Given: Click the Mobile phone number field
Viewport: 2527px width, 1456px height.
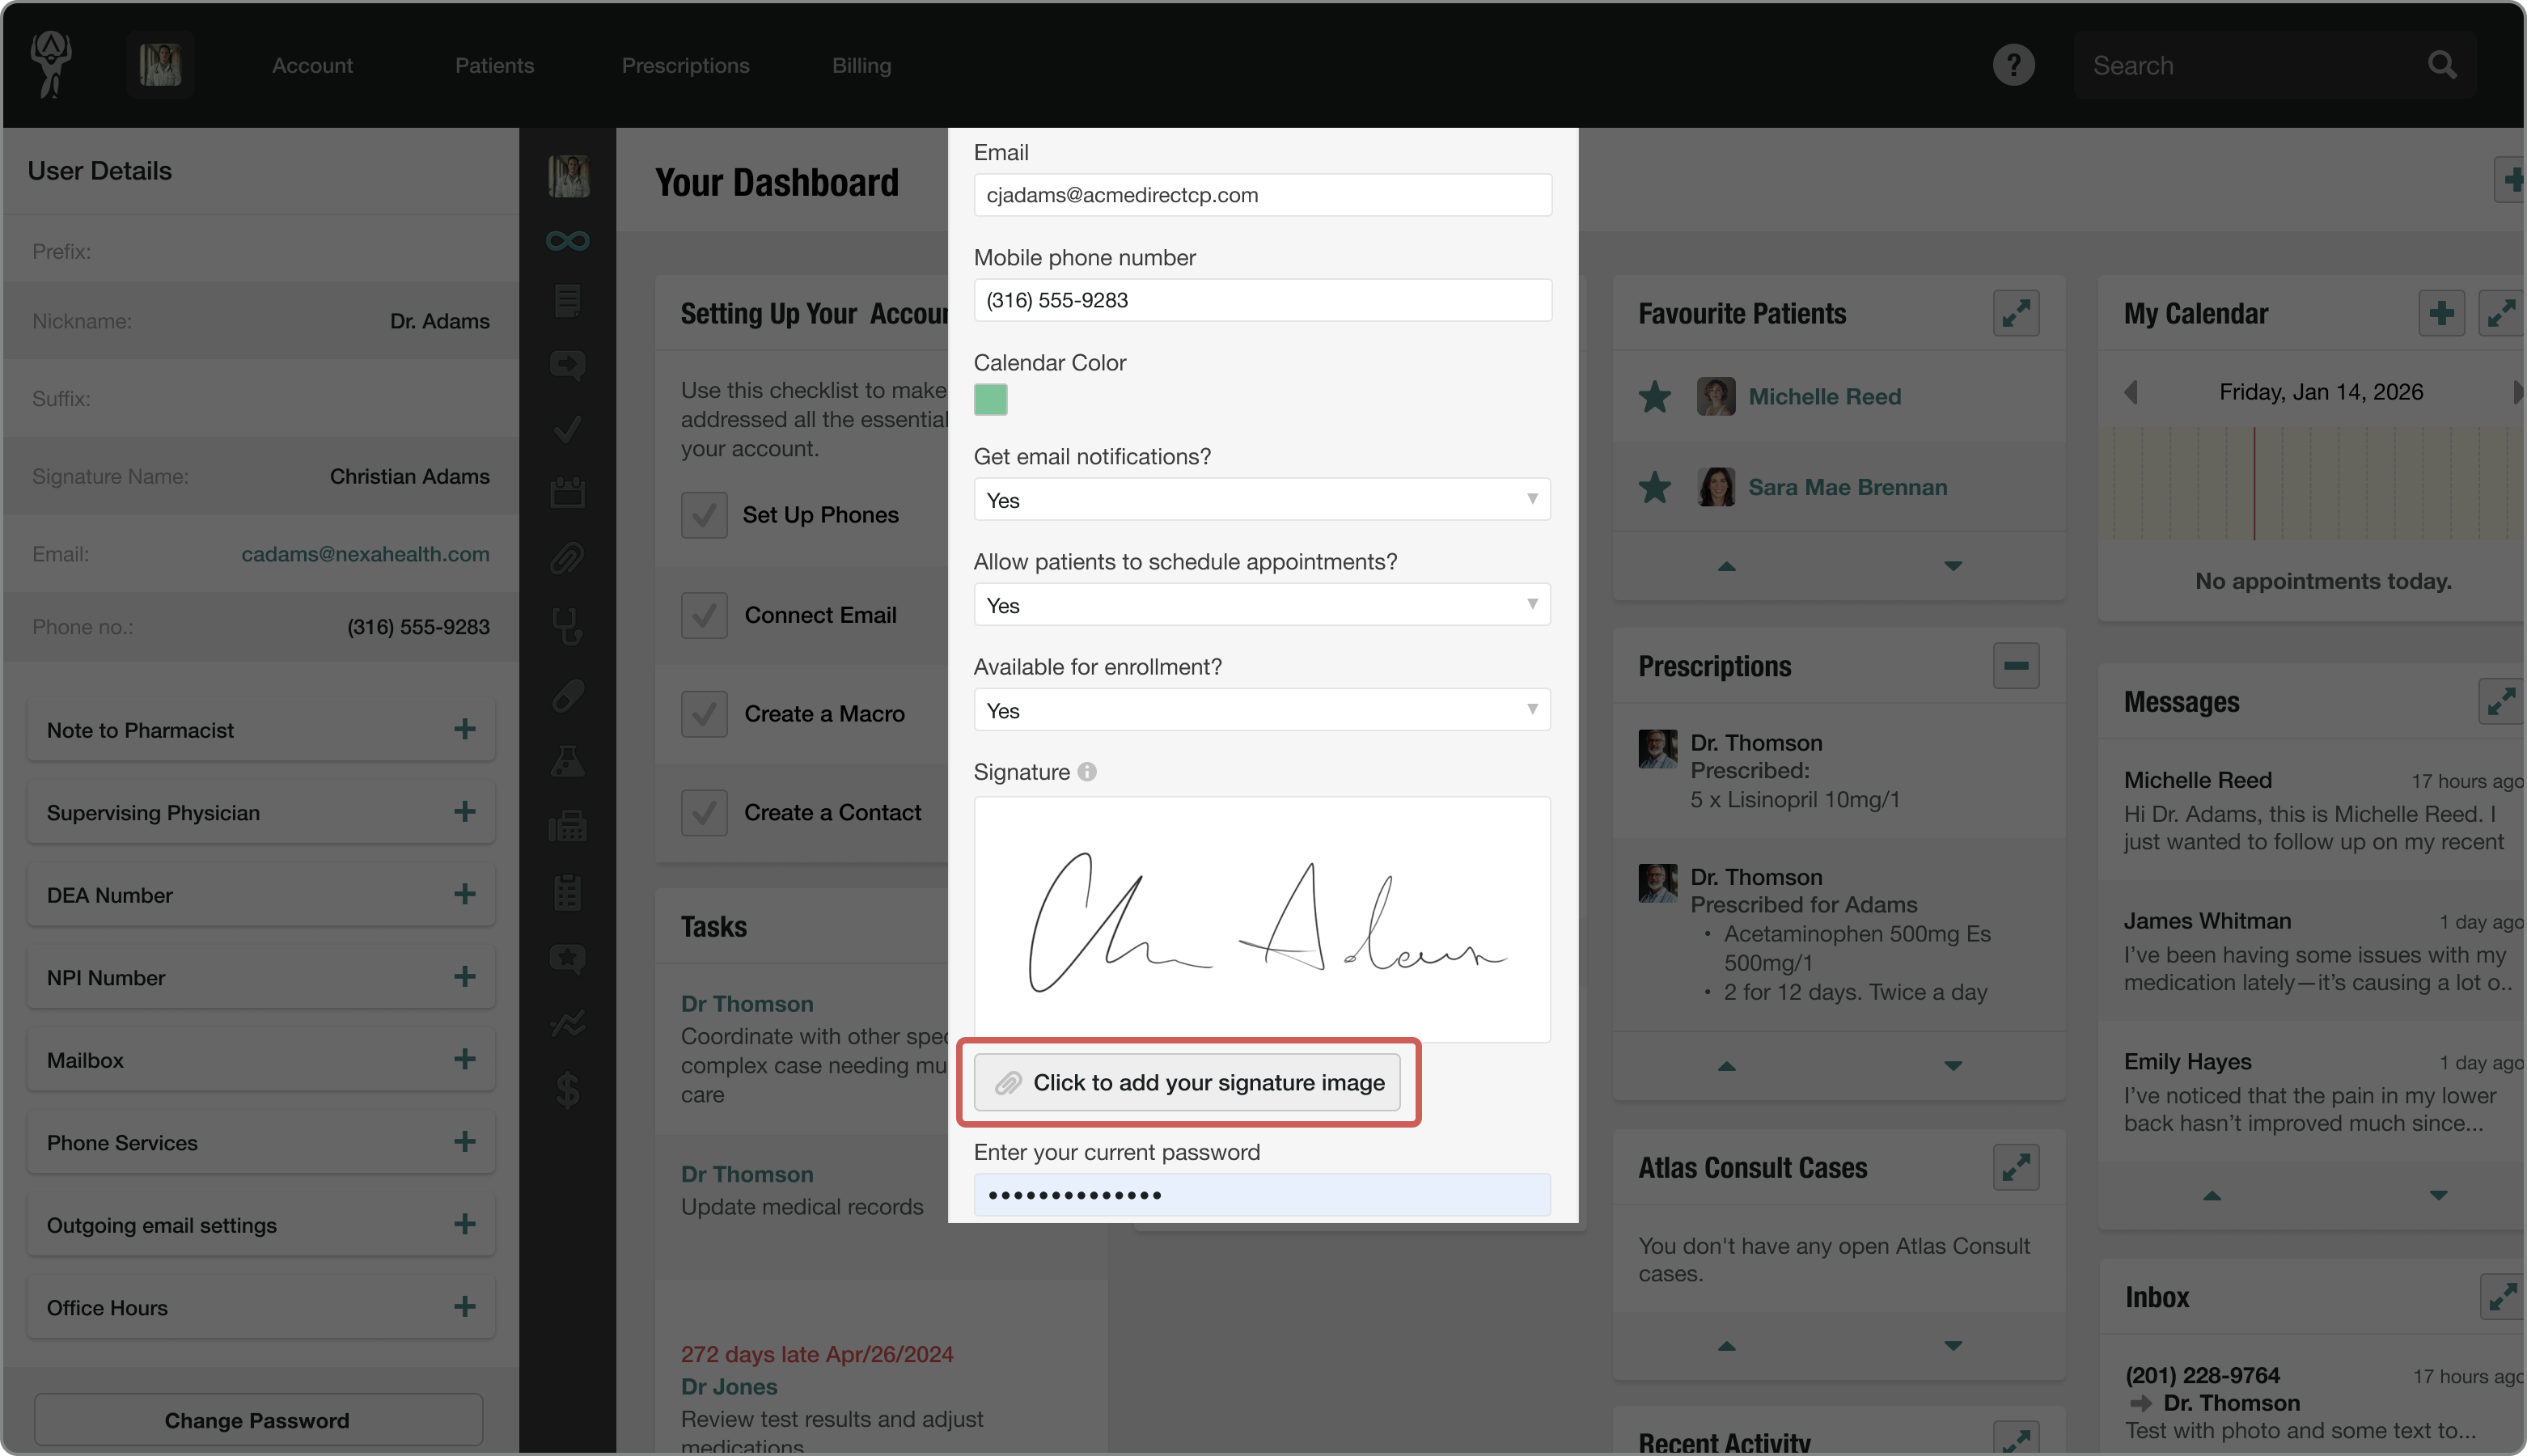Looking at the screenshot, I should (1262, 300).
